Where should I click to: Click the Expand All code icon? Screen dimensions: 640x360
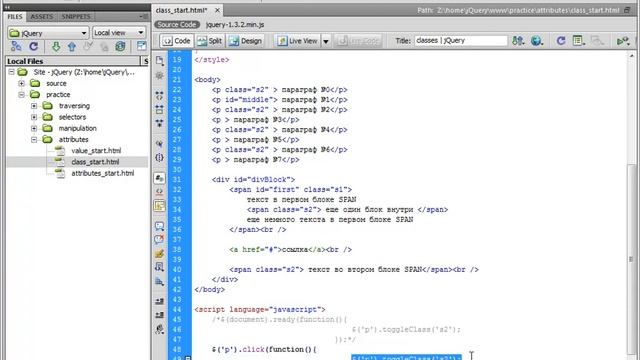click(160, 122)
